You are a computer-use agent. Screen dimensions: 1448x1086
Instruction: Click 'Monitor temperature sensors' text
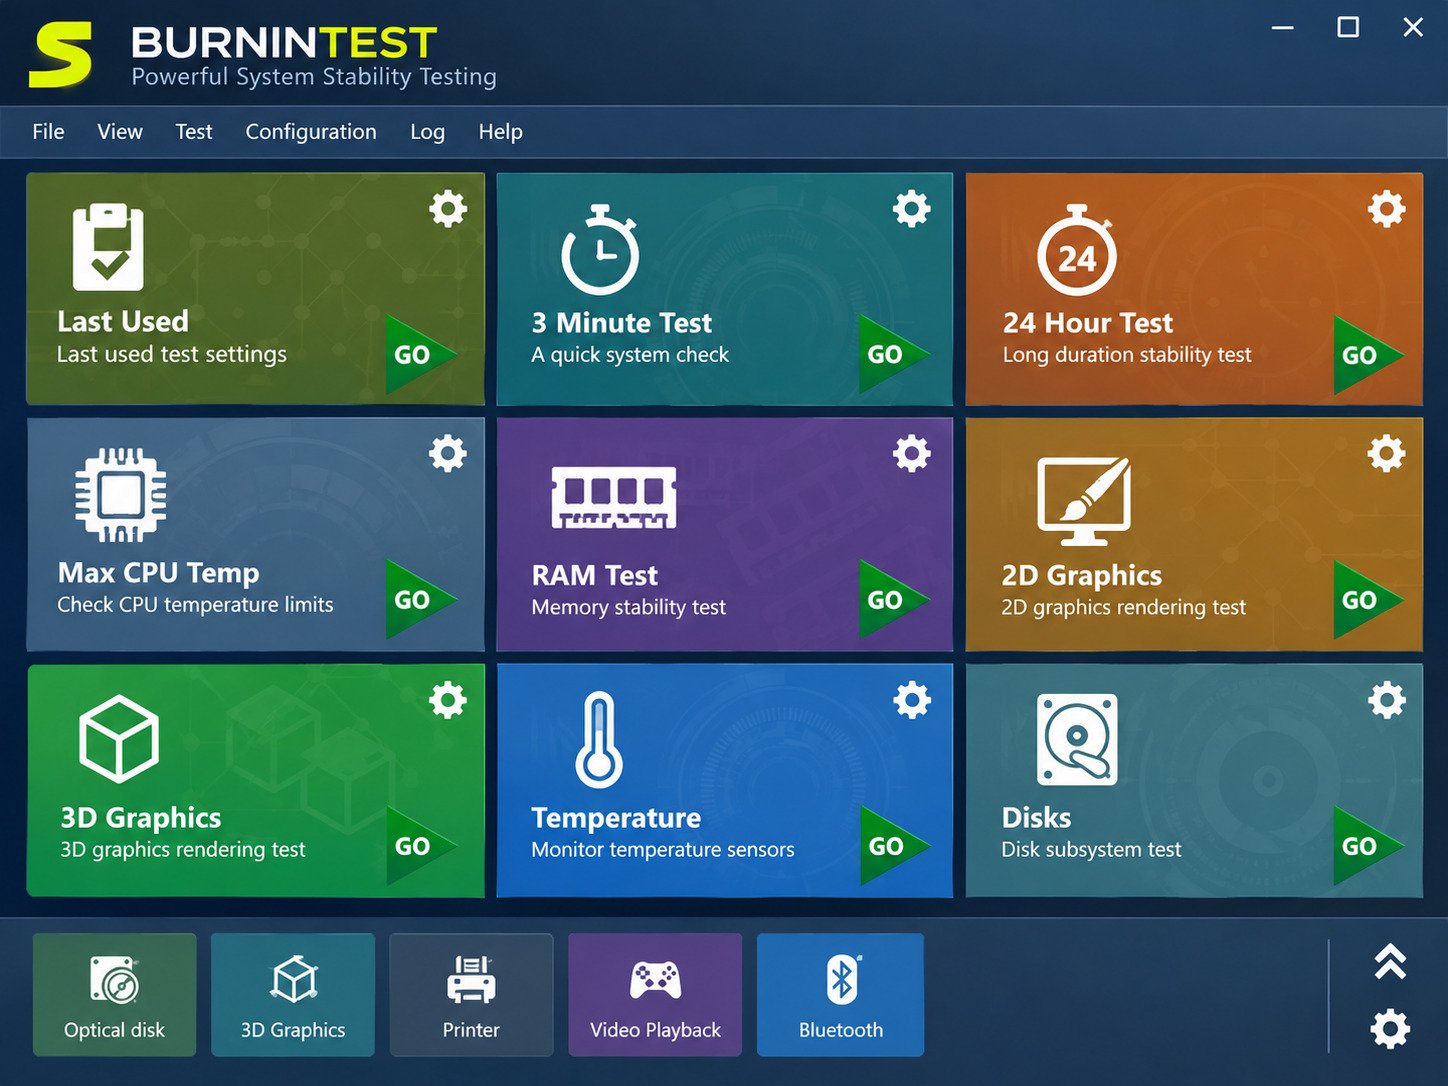663,849
